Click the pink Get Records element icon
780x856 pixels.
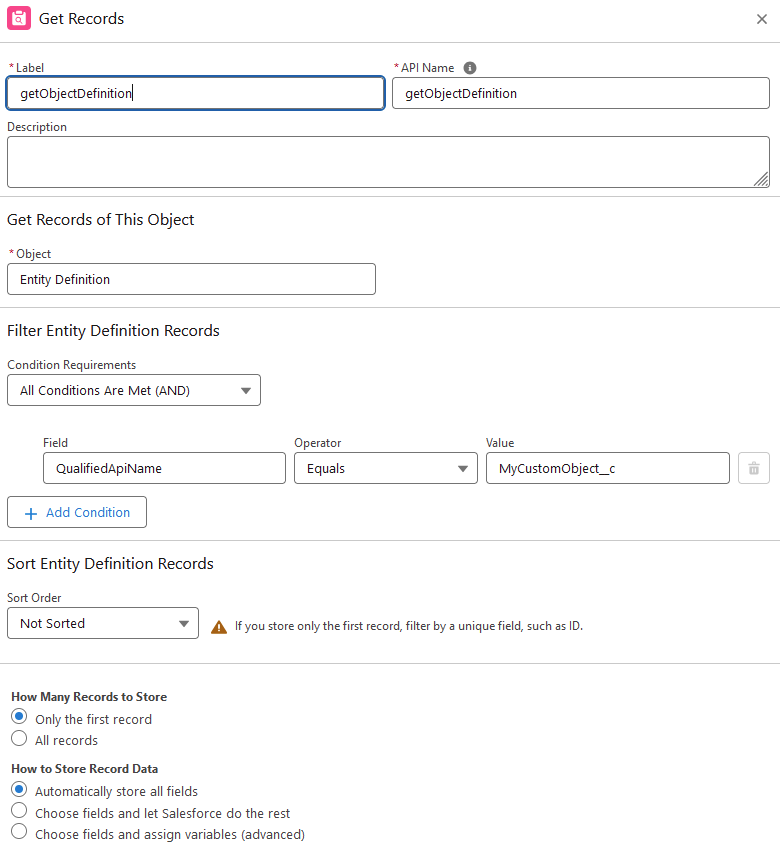[19, 19]
